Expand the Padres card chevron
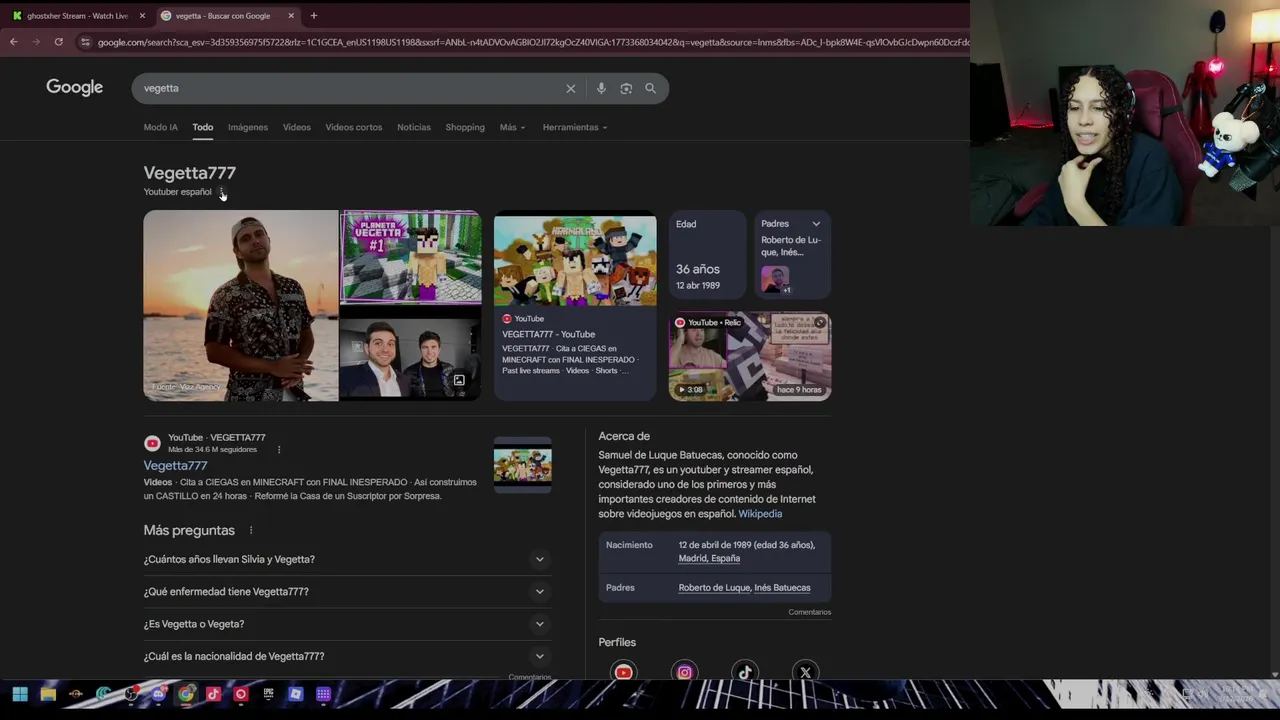 816,224
